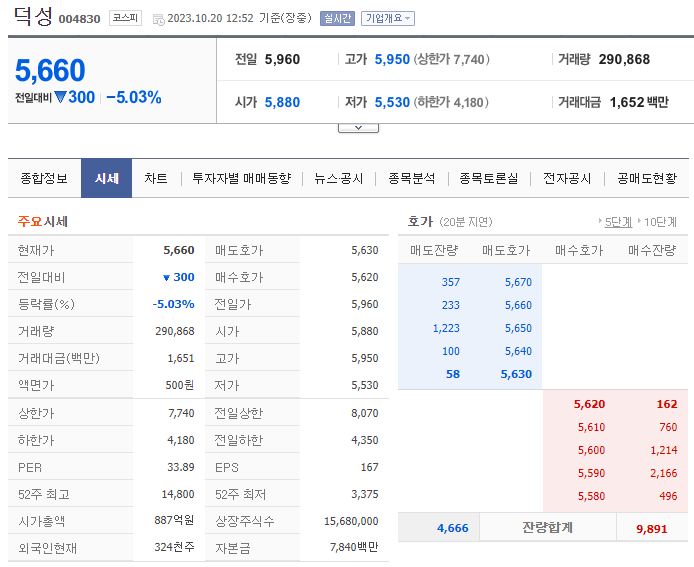Click the stock code 004830
This screenshot has height=567, width=694.
tap(80, 19)
